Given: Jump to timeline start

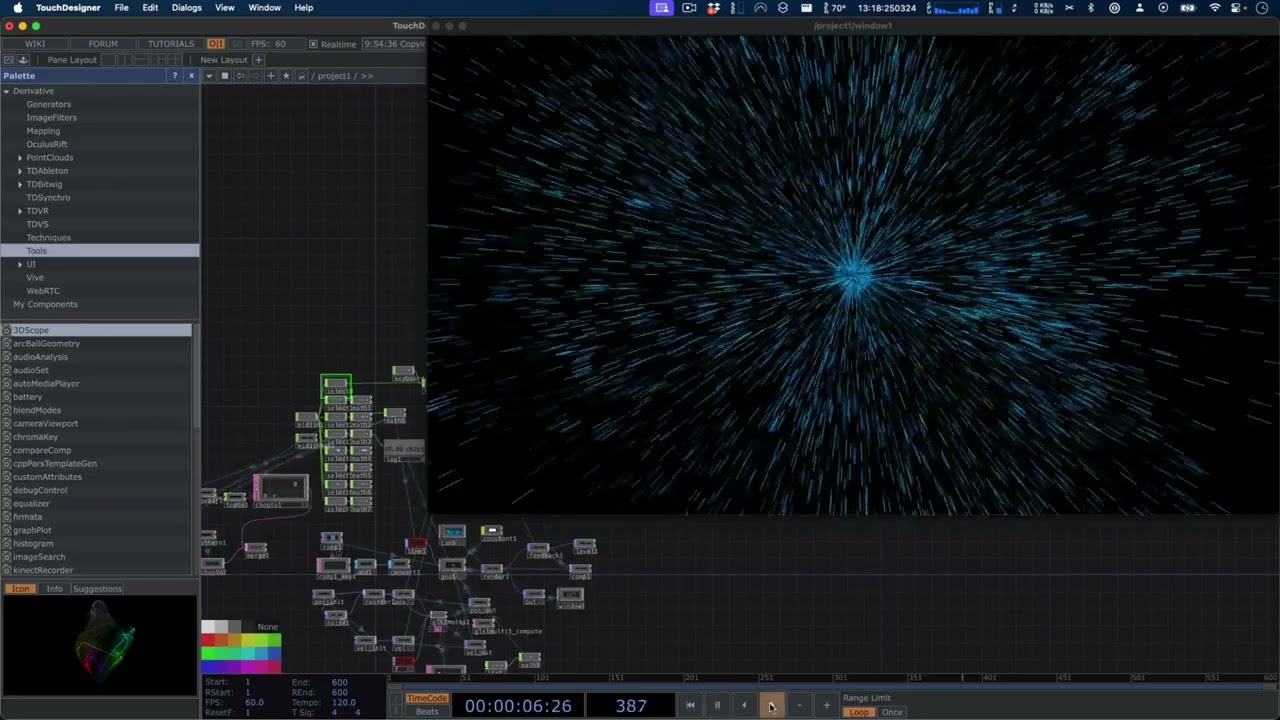Looking at the screenshot, I should click(690, 706).
